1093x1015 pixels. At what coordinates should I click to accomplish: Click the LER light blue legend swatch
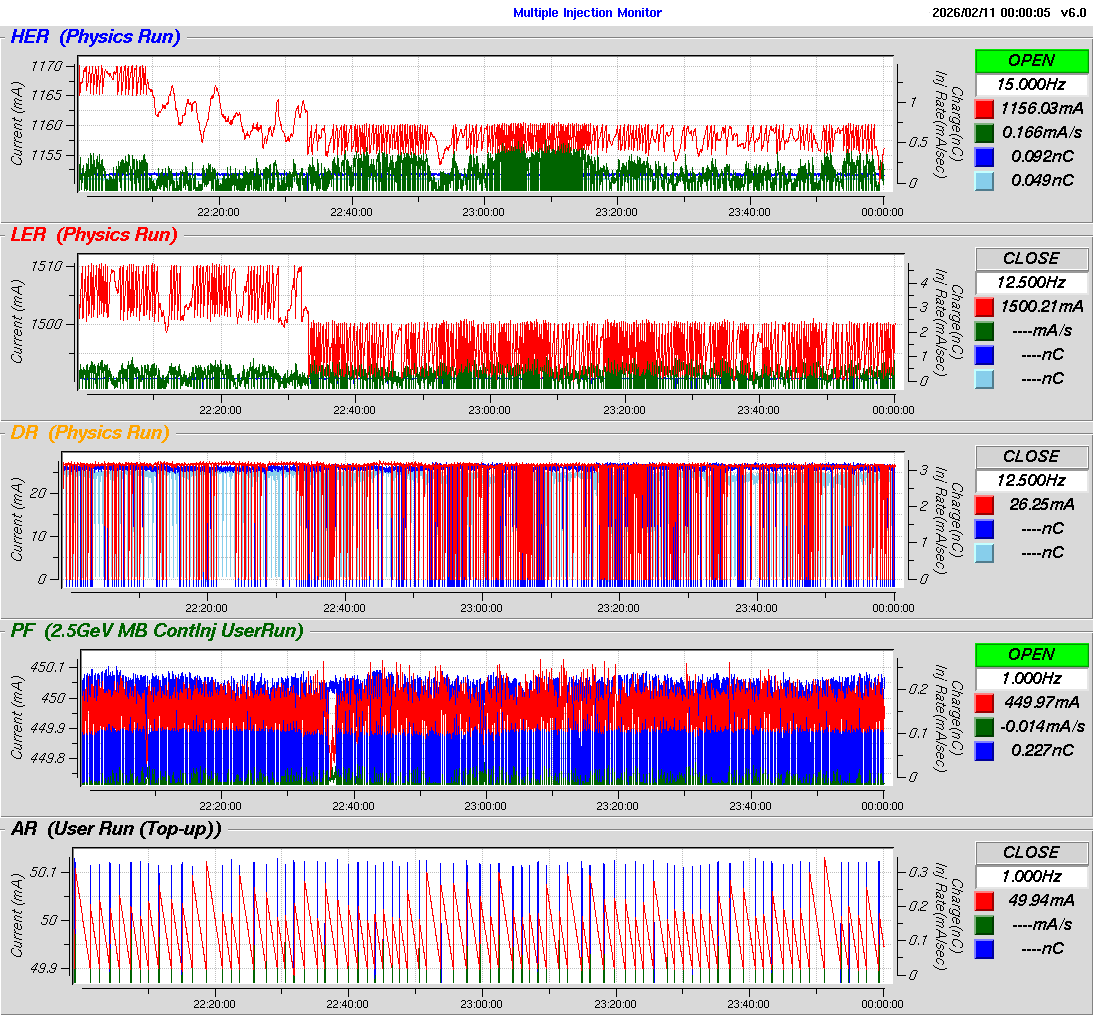(984, 379)
